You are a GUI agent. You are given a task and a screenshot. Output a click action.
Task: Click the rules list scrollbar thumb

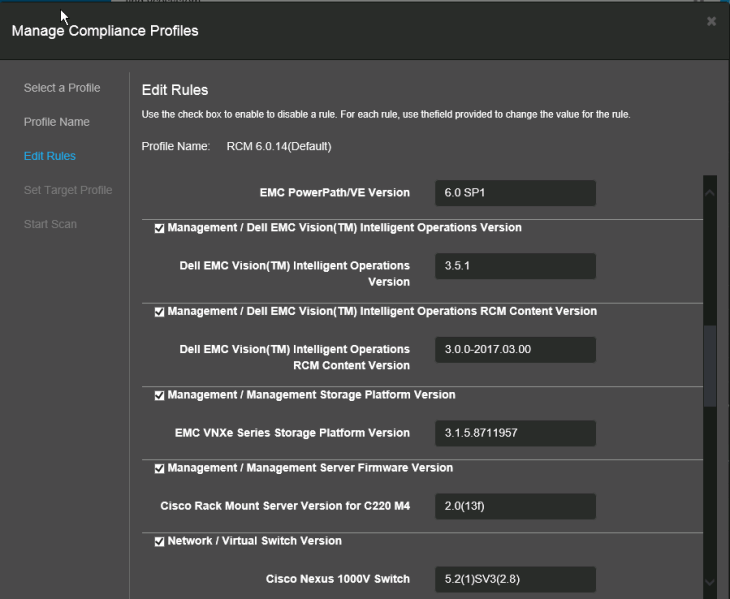(710, 365)
